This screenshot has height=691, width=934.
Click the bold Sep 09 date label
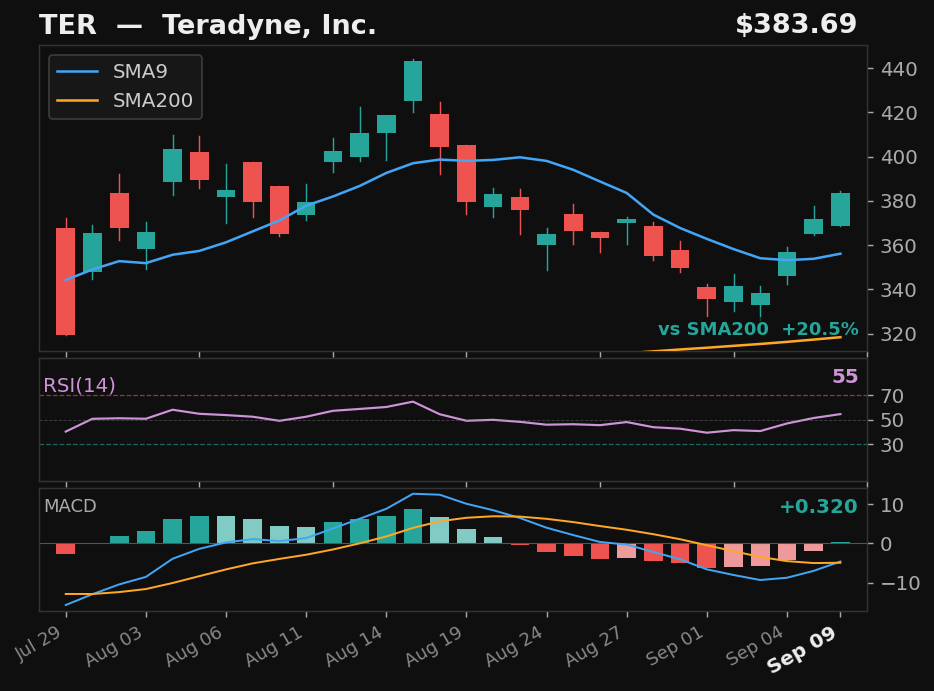pos(802,650)
